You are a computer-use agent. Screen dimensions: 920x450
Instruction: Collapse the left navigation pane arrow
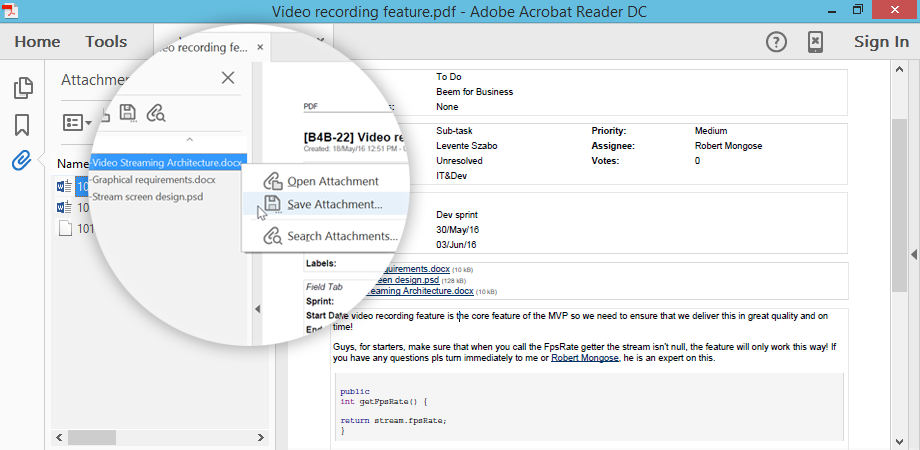(257, 309)
